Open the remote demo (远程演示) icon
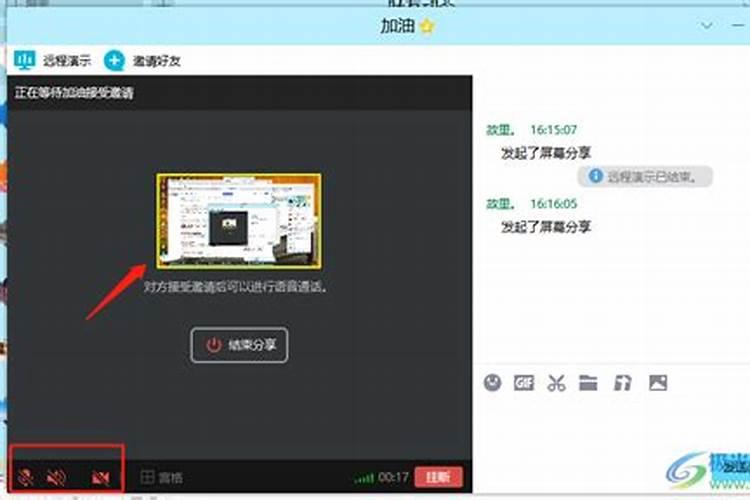This screenshot has height=500, width=750. [x=25, y=60]
